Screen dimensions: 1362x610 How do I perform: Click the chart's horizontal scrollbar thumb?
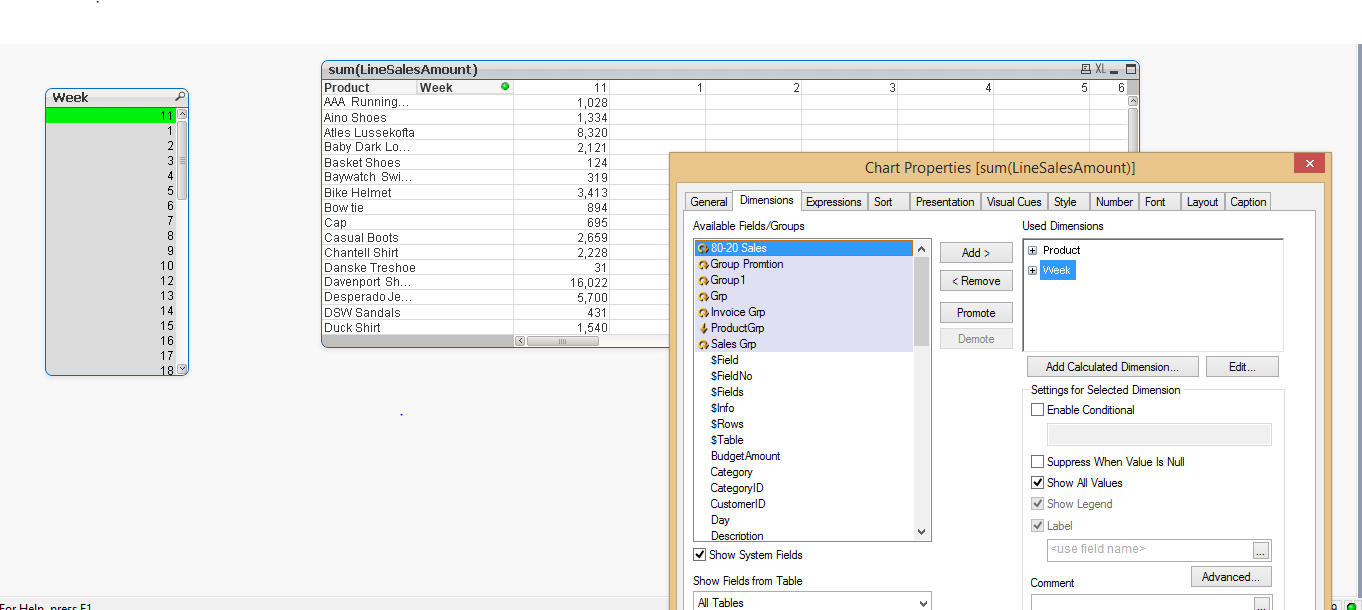point(562,341)
